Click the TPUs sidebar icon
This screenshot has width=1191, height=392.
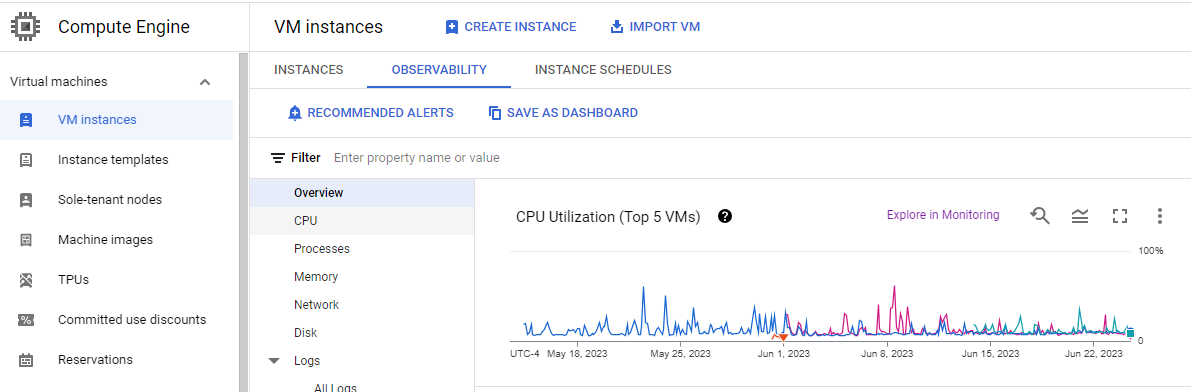pos(26,280)
